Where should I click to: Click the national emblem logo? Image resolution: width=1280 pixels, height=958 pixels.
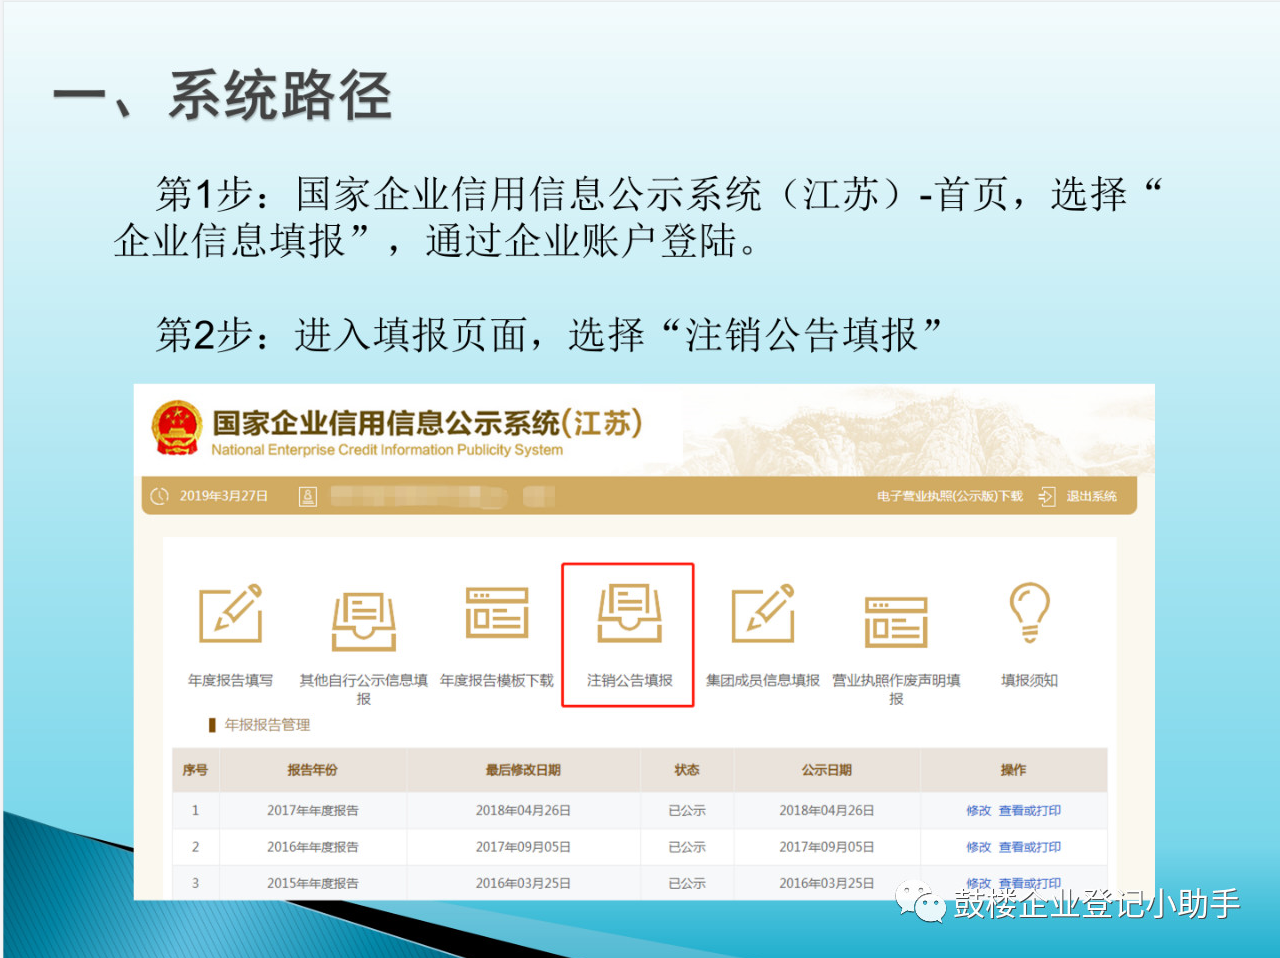pos(177,429)
